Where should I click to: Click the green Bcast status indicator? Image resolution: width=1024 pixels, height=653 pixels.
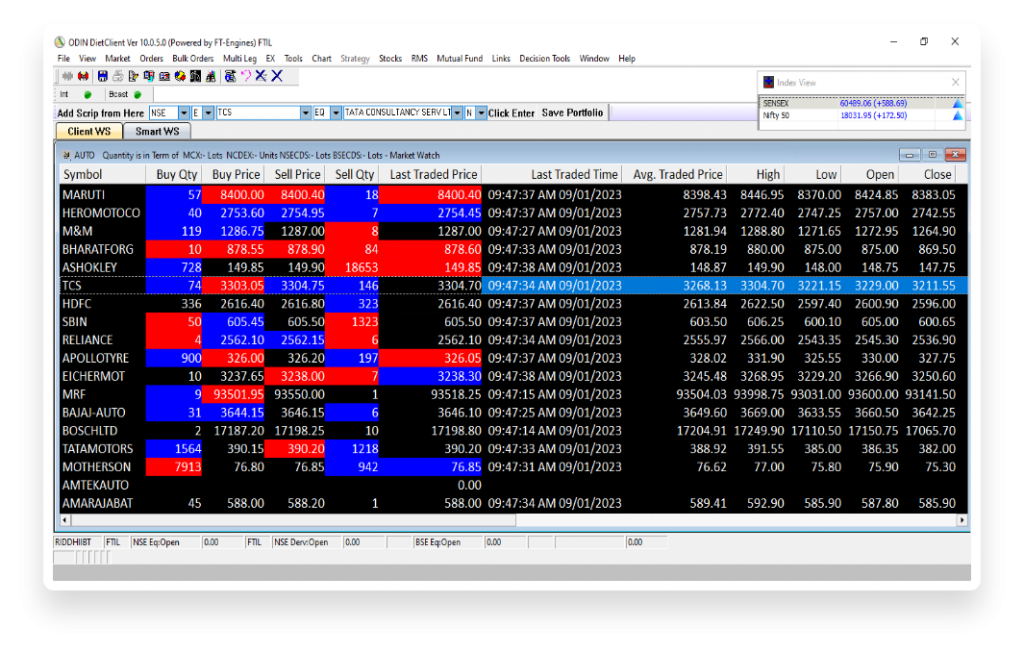[137, 95]
